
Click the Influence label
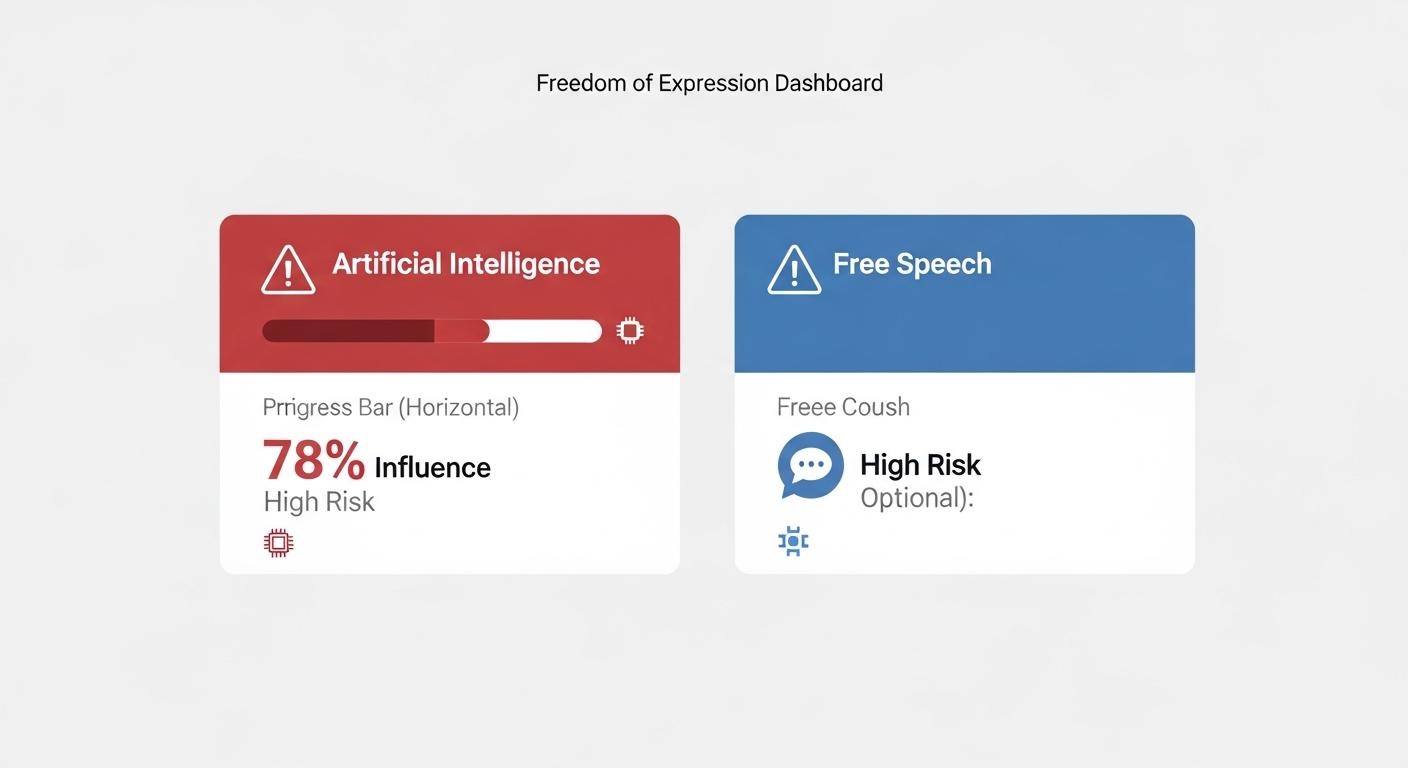pyautogui.click(x=432, y=467)
